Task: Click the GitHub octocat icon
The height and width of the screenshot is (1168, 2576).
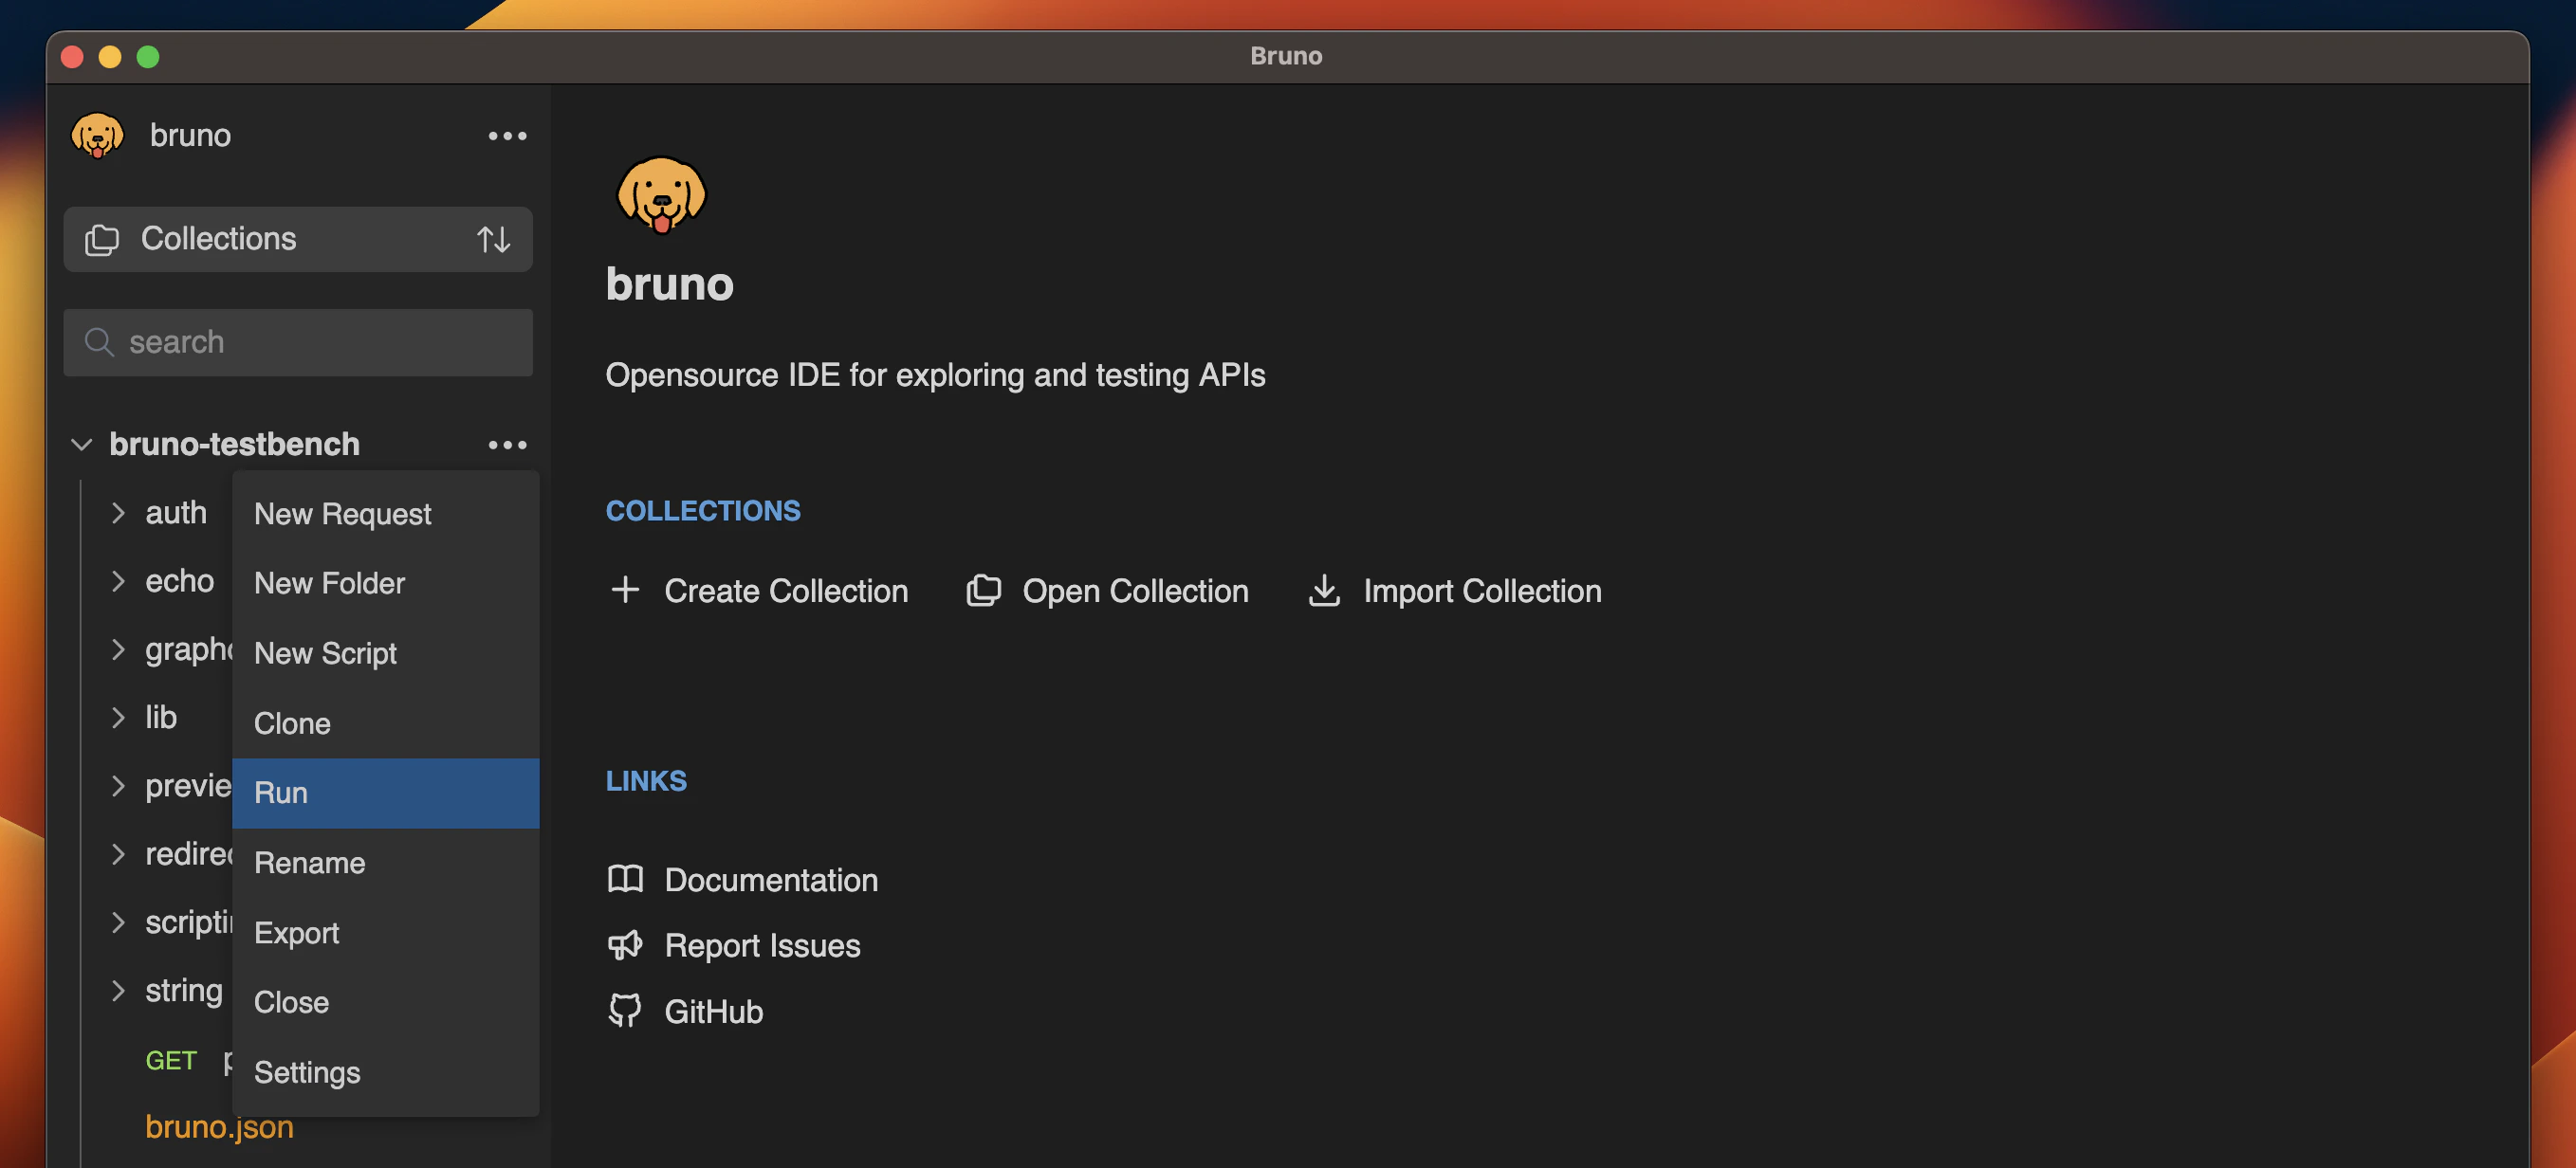Action: coord(625,1011)
